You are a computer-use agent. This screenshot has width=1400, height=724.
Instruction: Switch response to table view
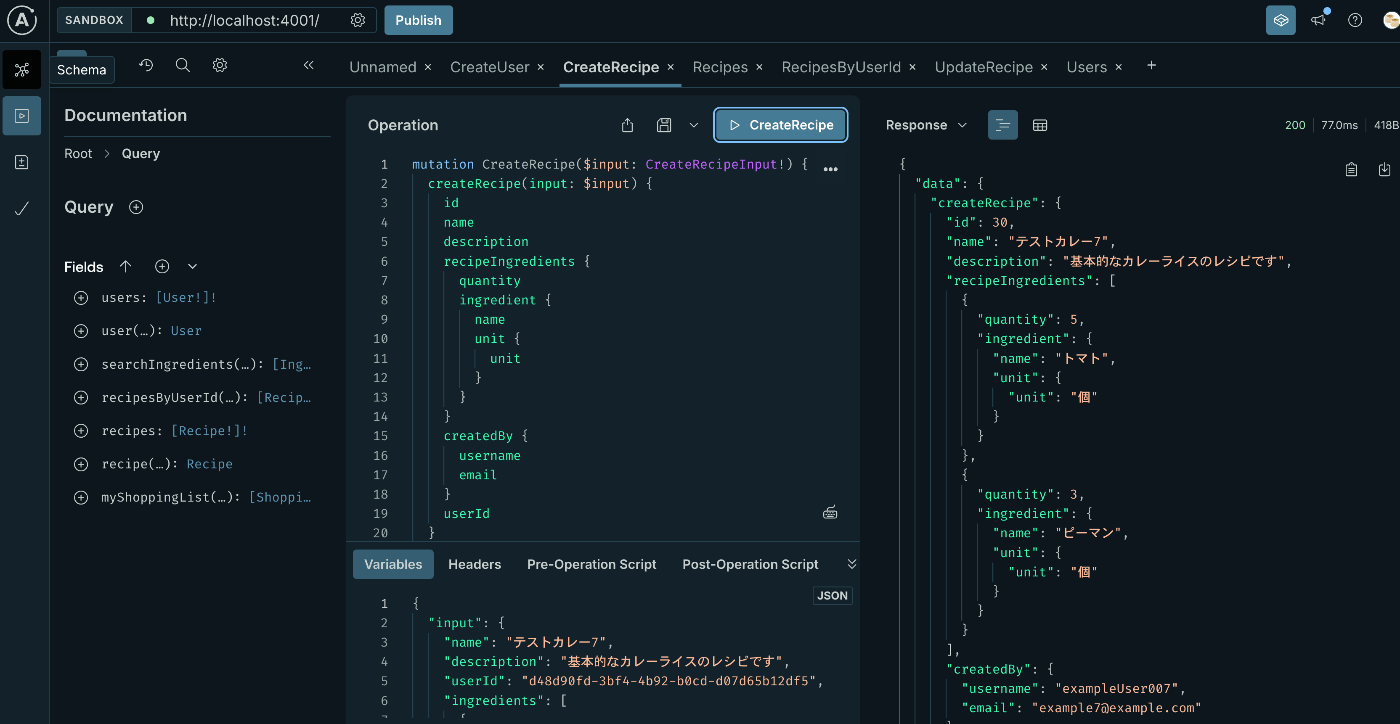tap(1040, 125)
